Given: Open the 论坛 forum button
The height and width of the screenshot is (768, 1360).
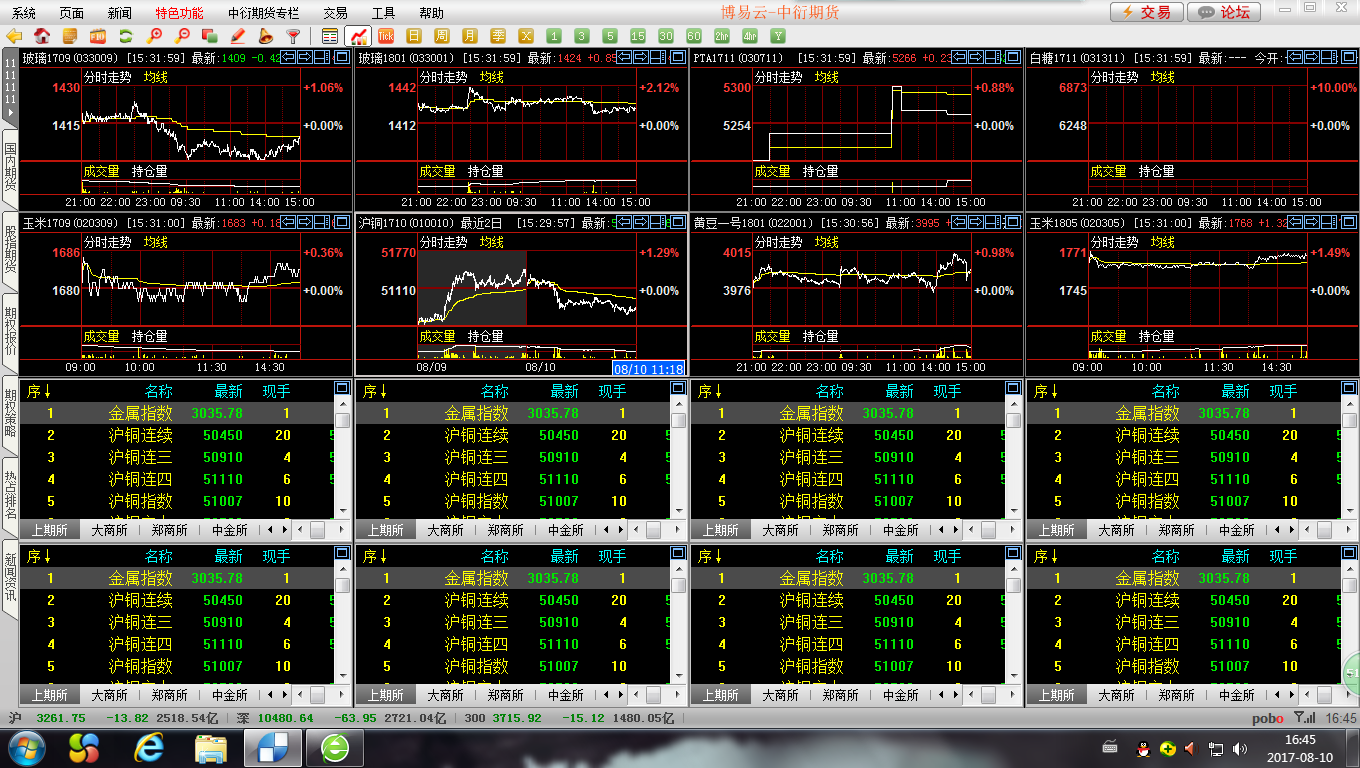Looking at the screenshot, I should [x=1225, y=12].
